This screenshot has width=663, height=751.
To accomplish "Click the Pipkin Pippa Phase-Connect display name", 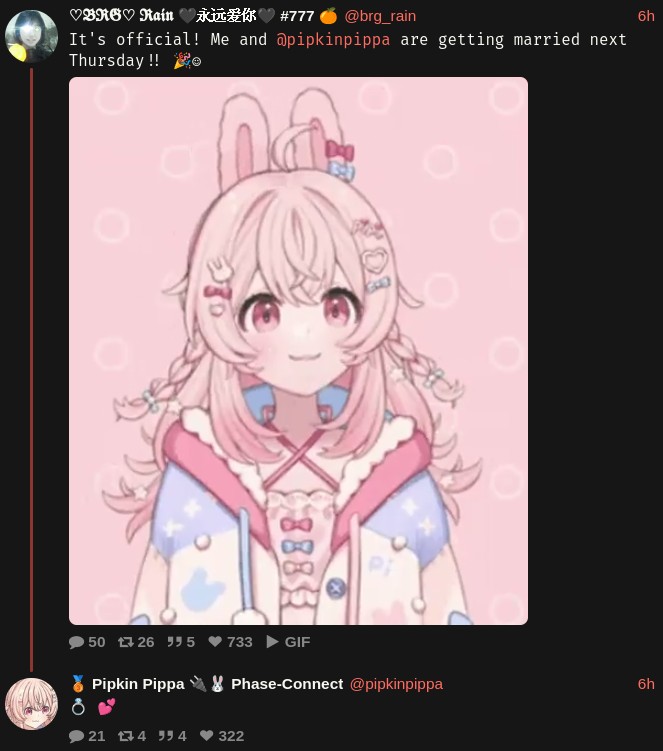I will 206,684.
